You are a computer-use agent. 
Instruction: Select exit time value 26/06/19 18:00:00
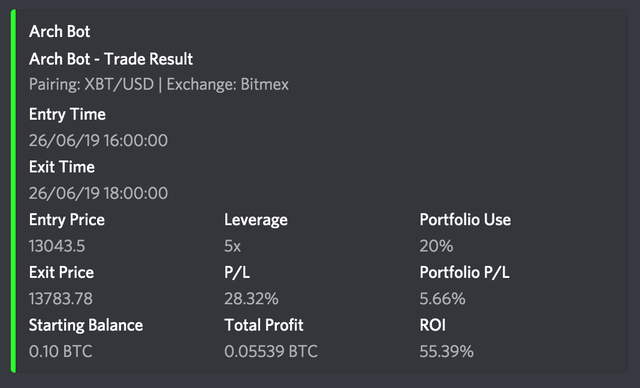(98, 193)
